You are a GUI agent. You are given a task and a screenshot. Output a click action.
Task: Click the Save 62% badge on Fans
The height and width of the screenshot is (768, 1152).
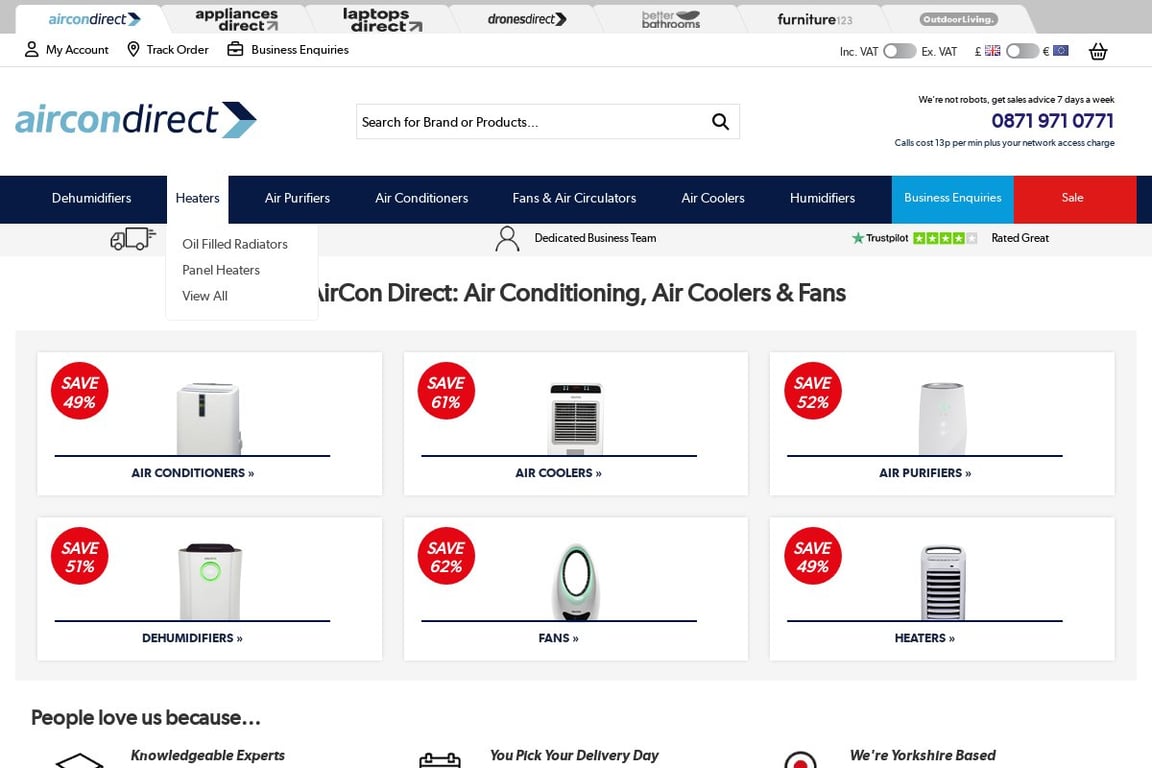[x=446, y=556]
